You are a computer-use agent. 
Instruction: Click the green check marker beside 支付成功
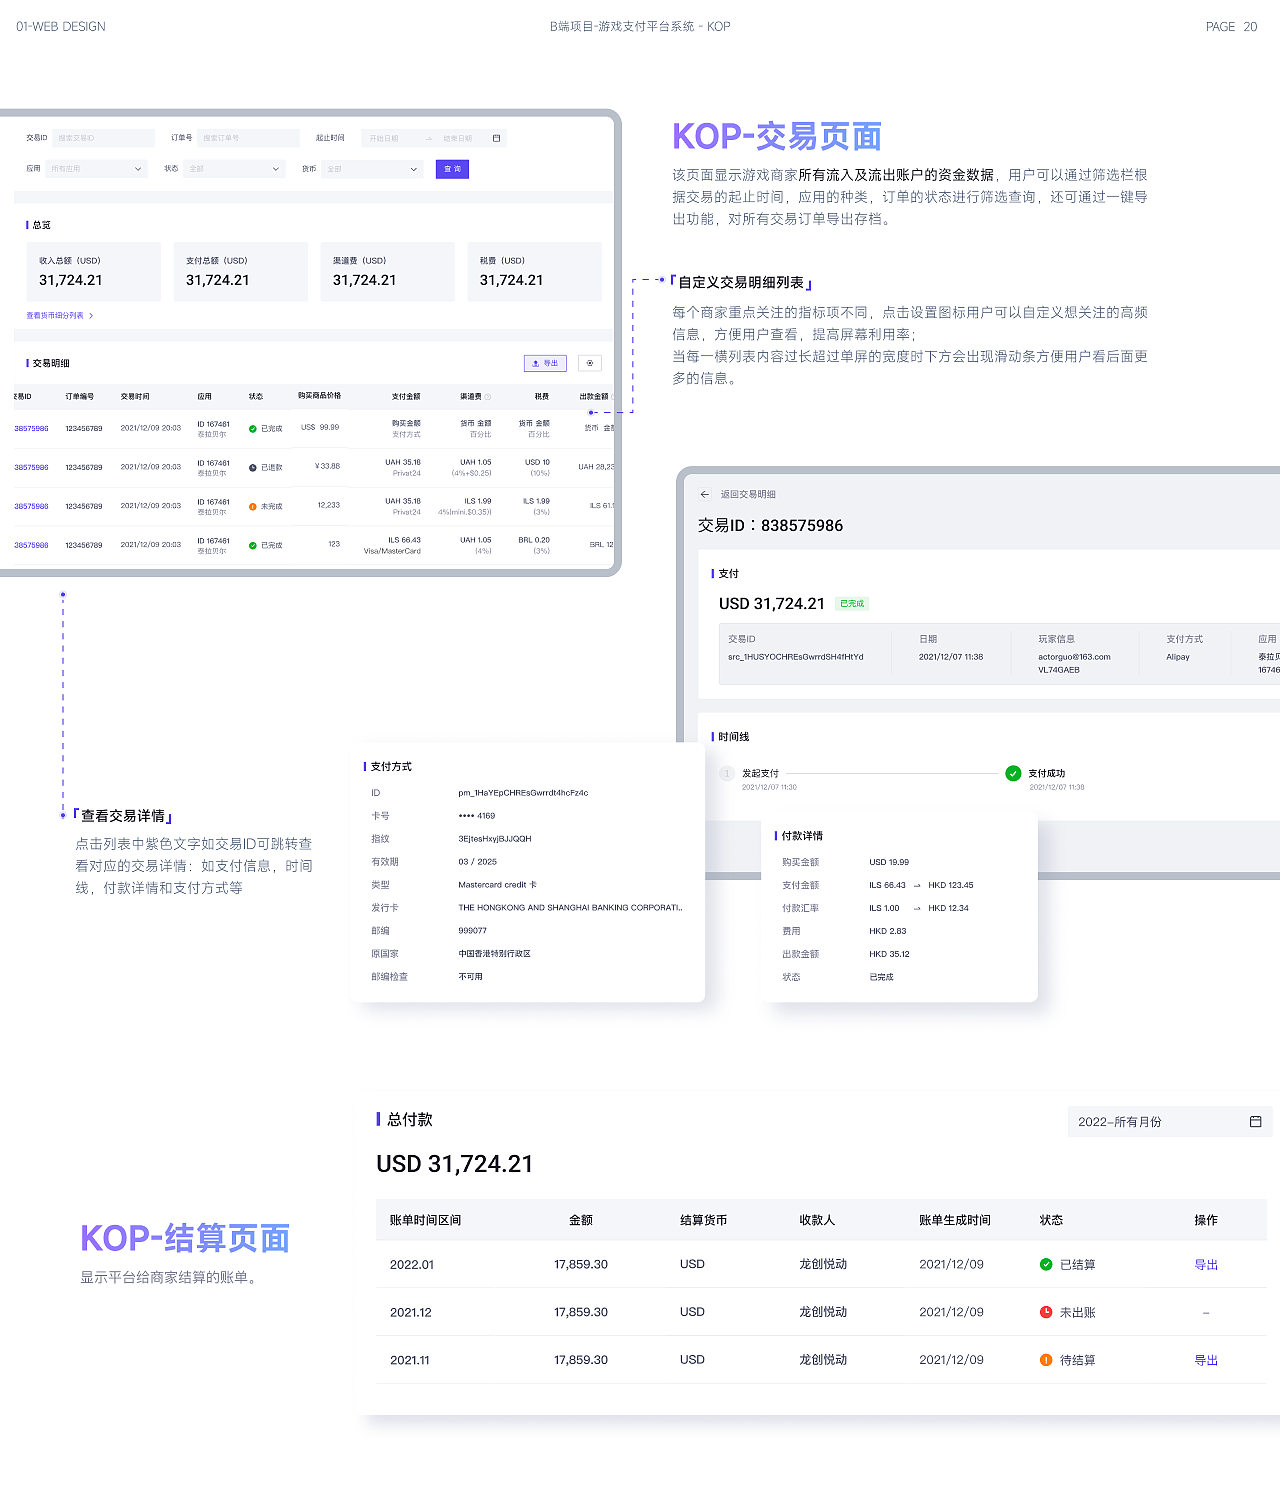(x=1013, y=773)
